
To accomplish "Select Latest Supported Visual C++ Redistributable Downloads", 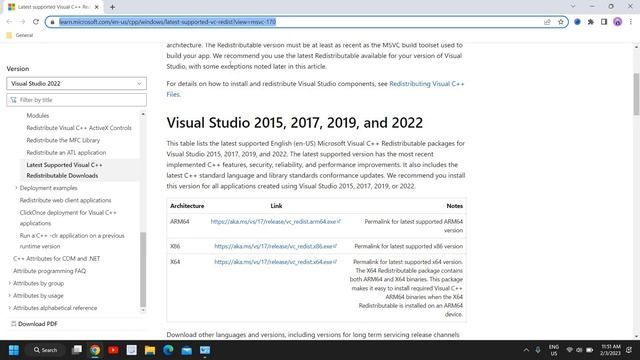I will click(x=64, y=170).
